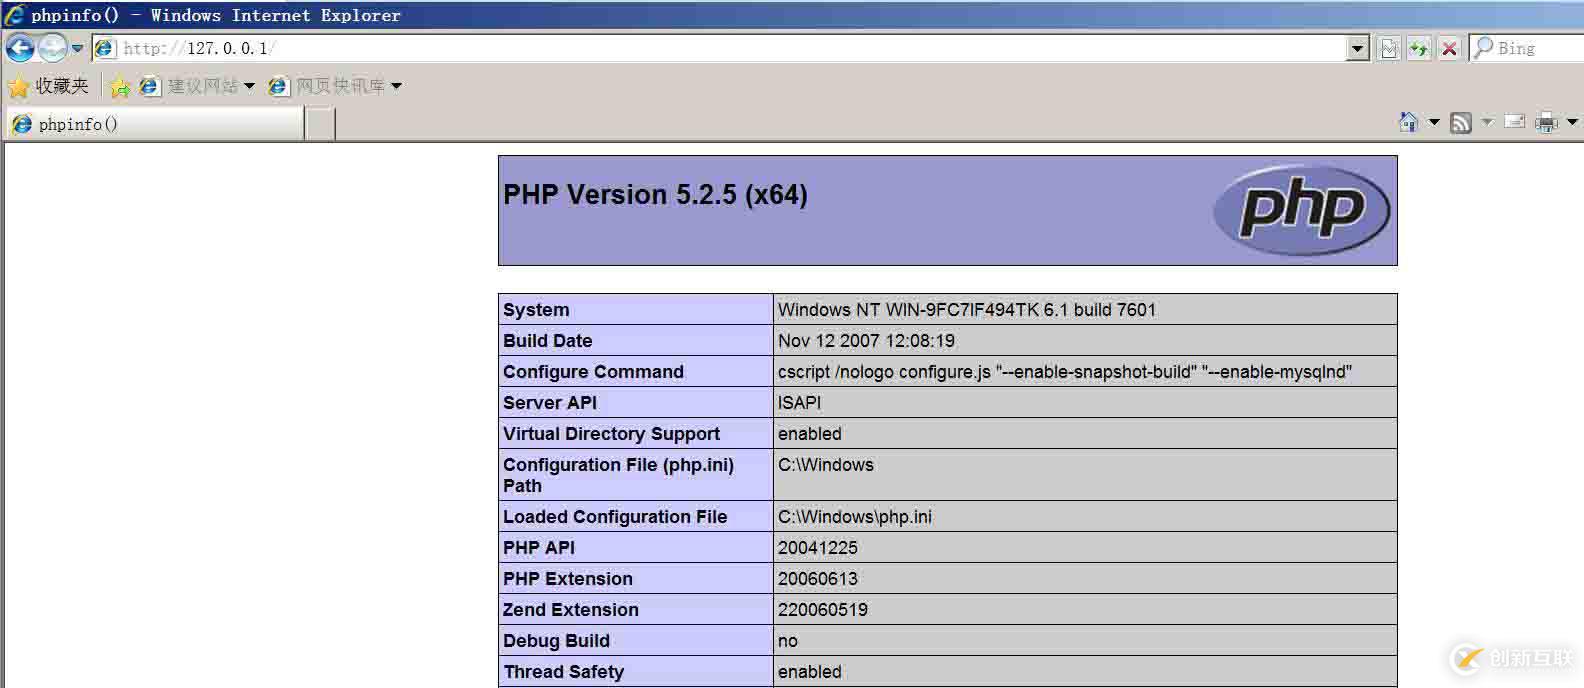
Task: Click the 'Thread Safety' row label
Action: pyautogui.click(x=563, y=672)
